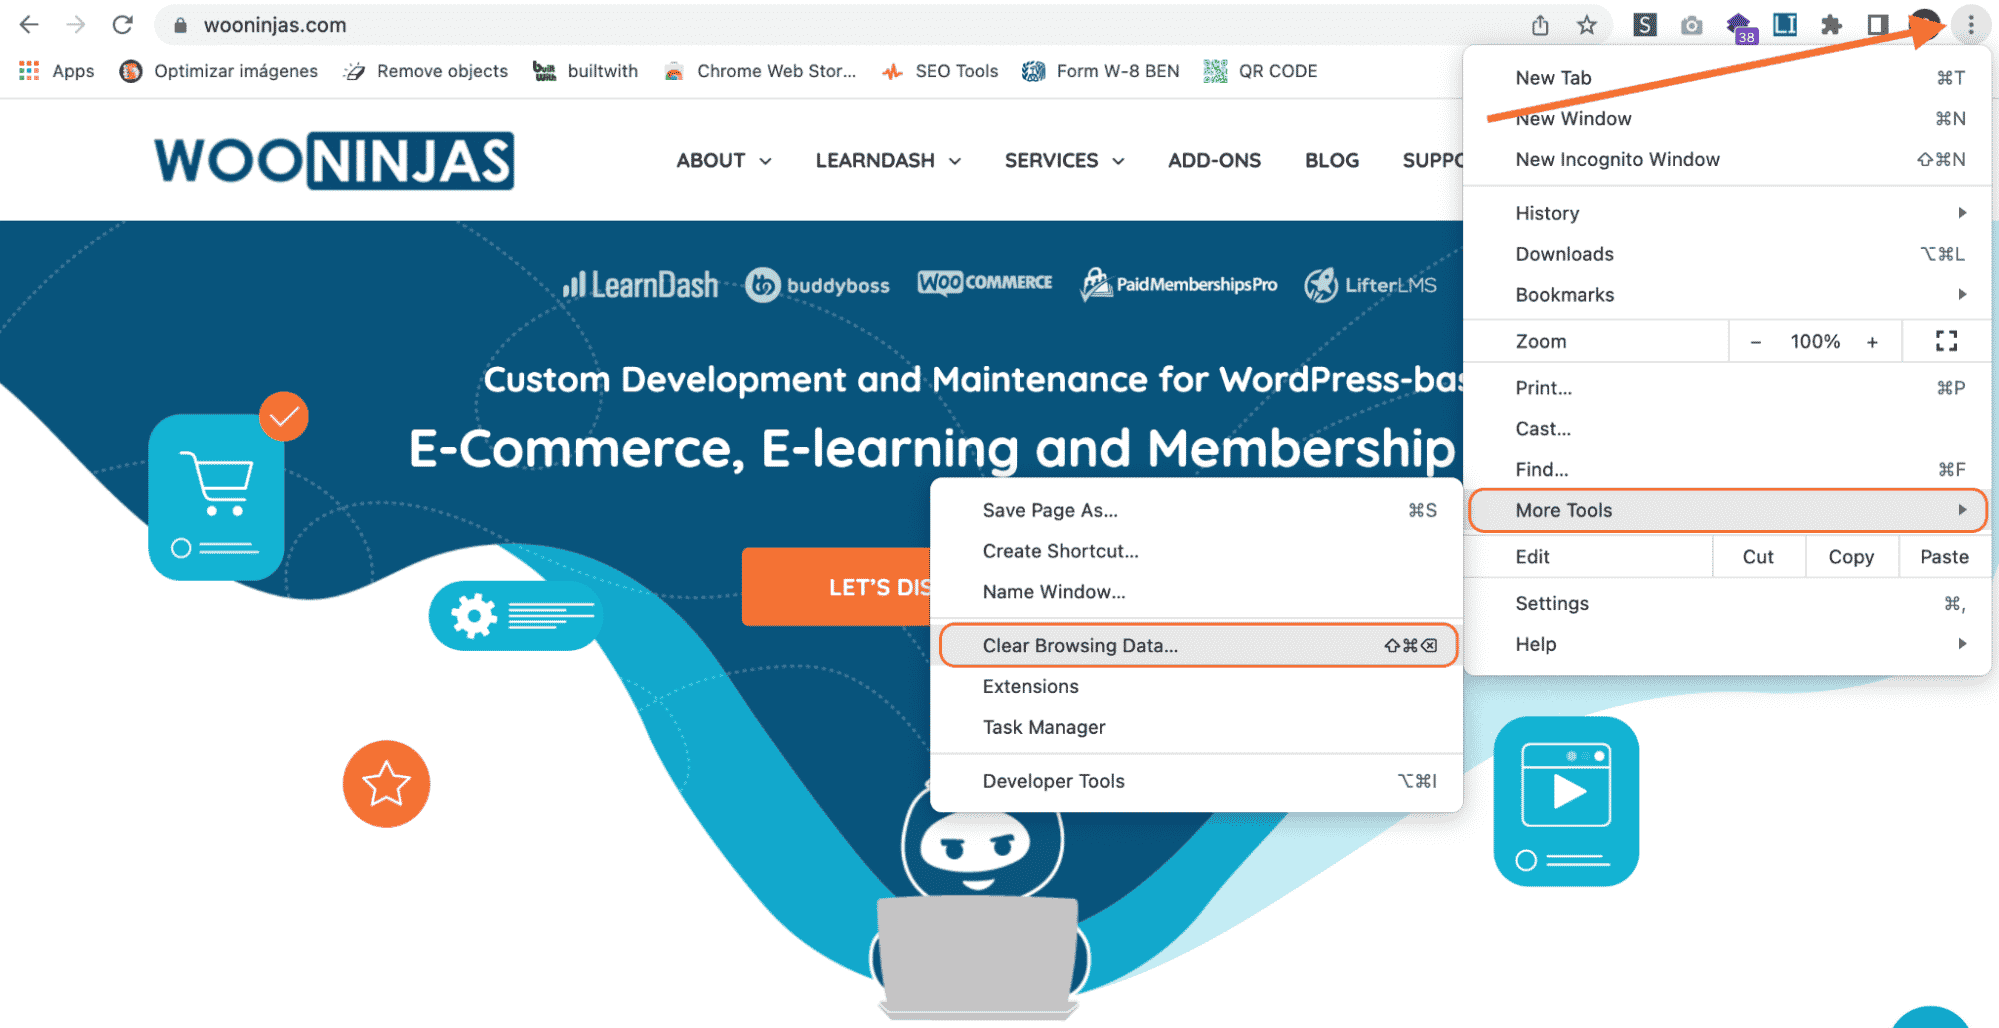Screen dimensions: 1999x1028
Task: Choose Find… from the Chrome menu
Action: tap(1727, 470)
